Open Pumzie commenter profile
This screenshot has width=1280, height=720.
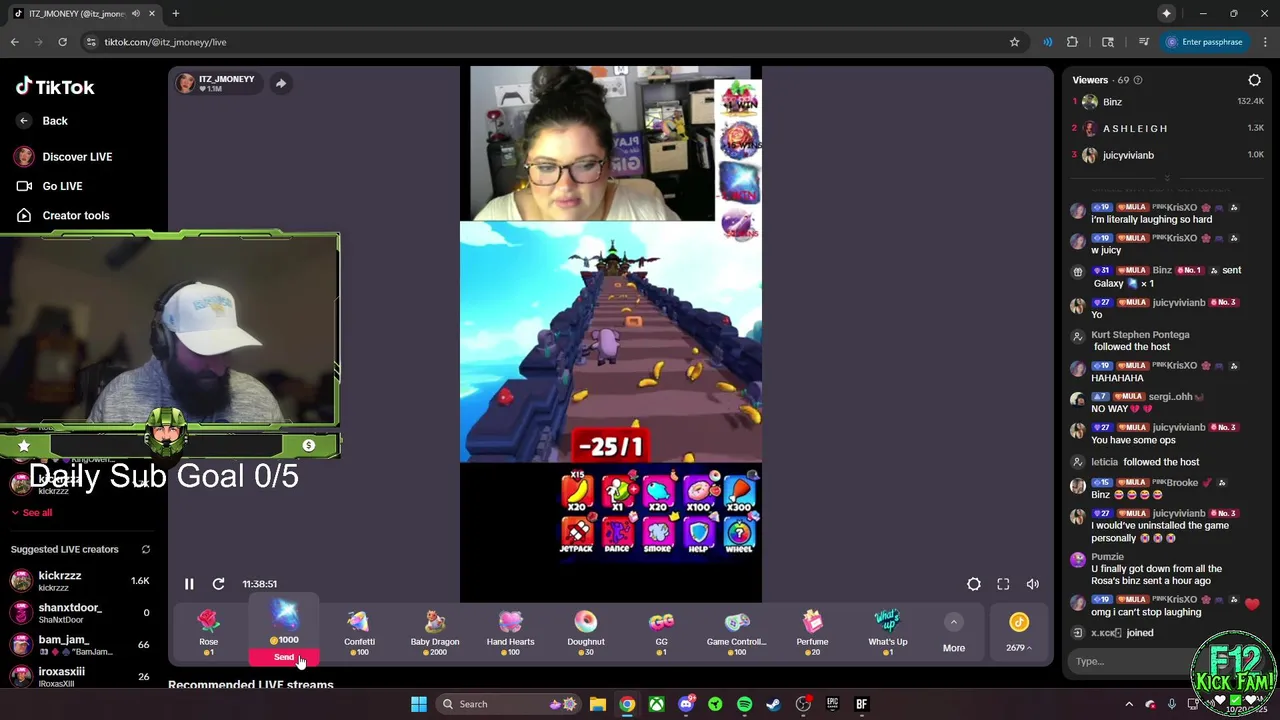click(1107, 557)
